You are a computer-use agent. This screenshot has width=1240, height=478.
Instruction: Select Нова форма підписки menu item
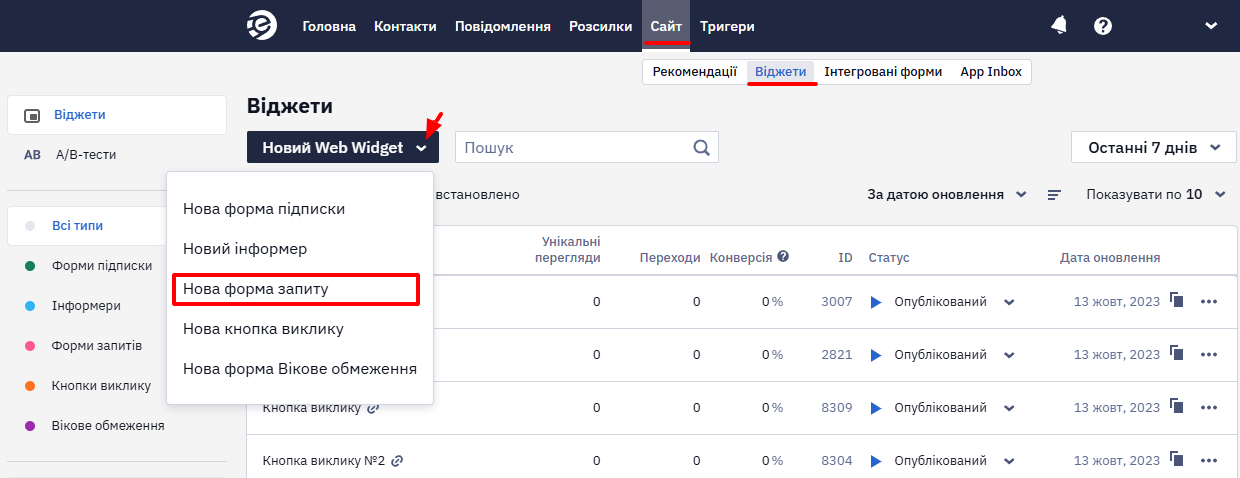(x=264, y=209)
